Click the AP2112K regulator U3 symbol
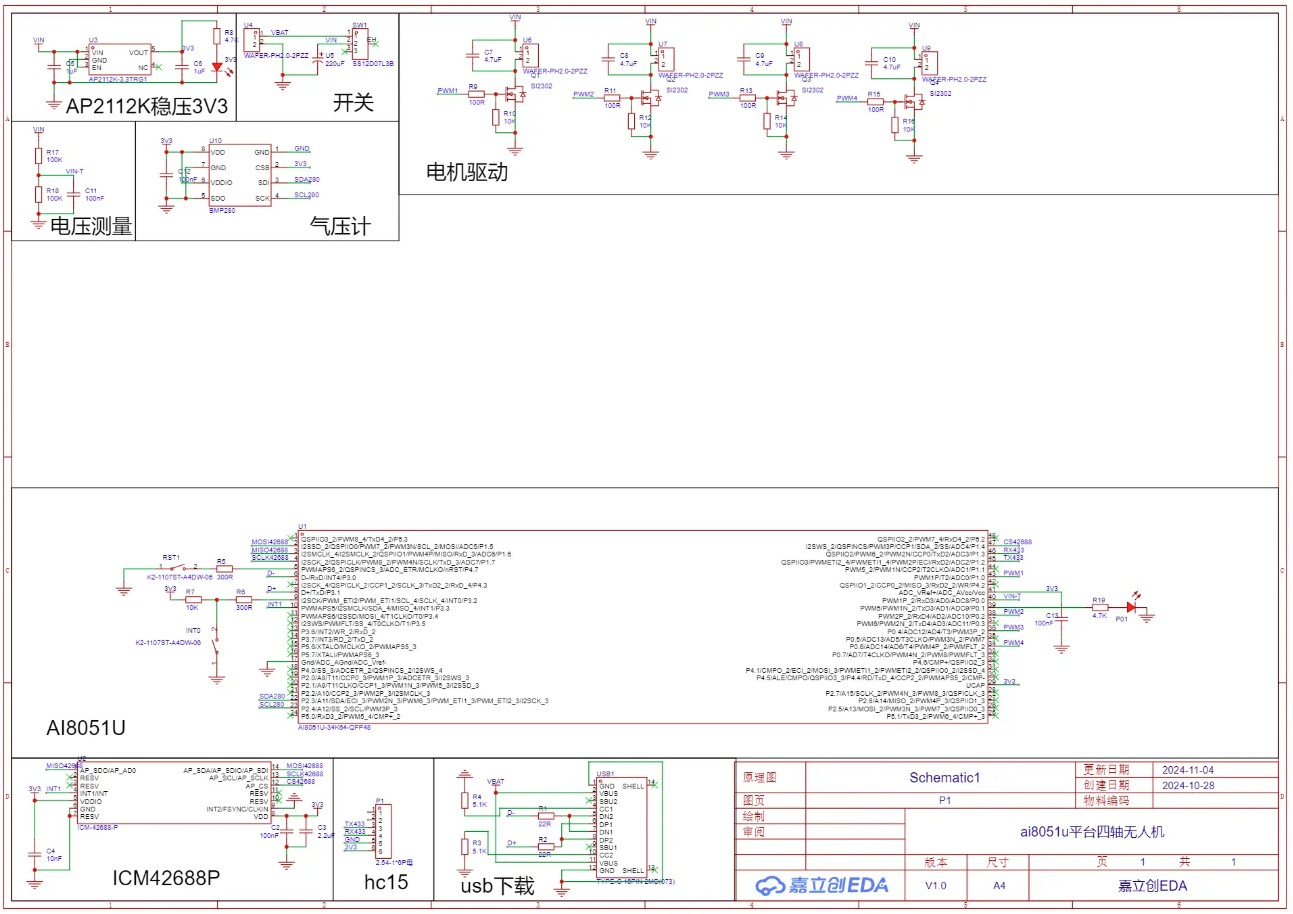The width and height of the screenshot is (1293, 914). [x=118, y=60]
